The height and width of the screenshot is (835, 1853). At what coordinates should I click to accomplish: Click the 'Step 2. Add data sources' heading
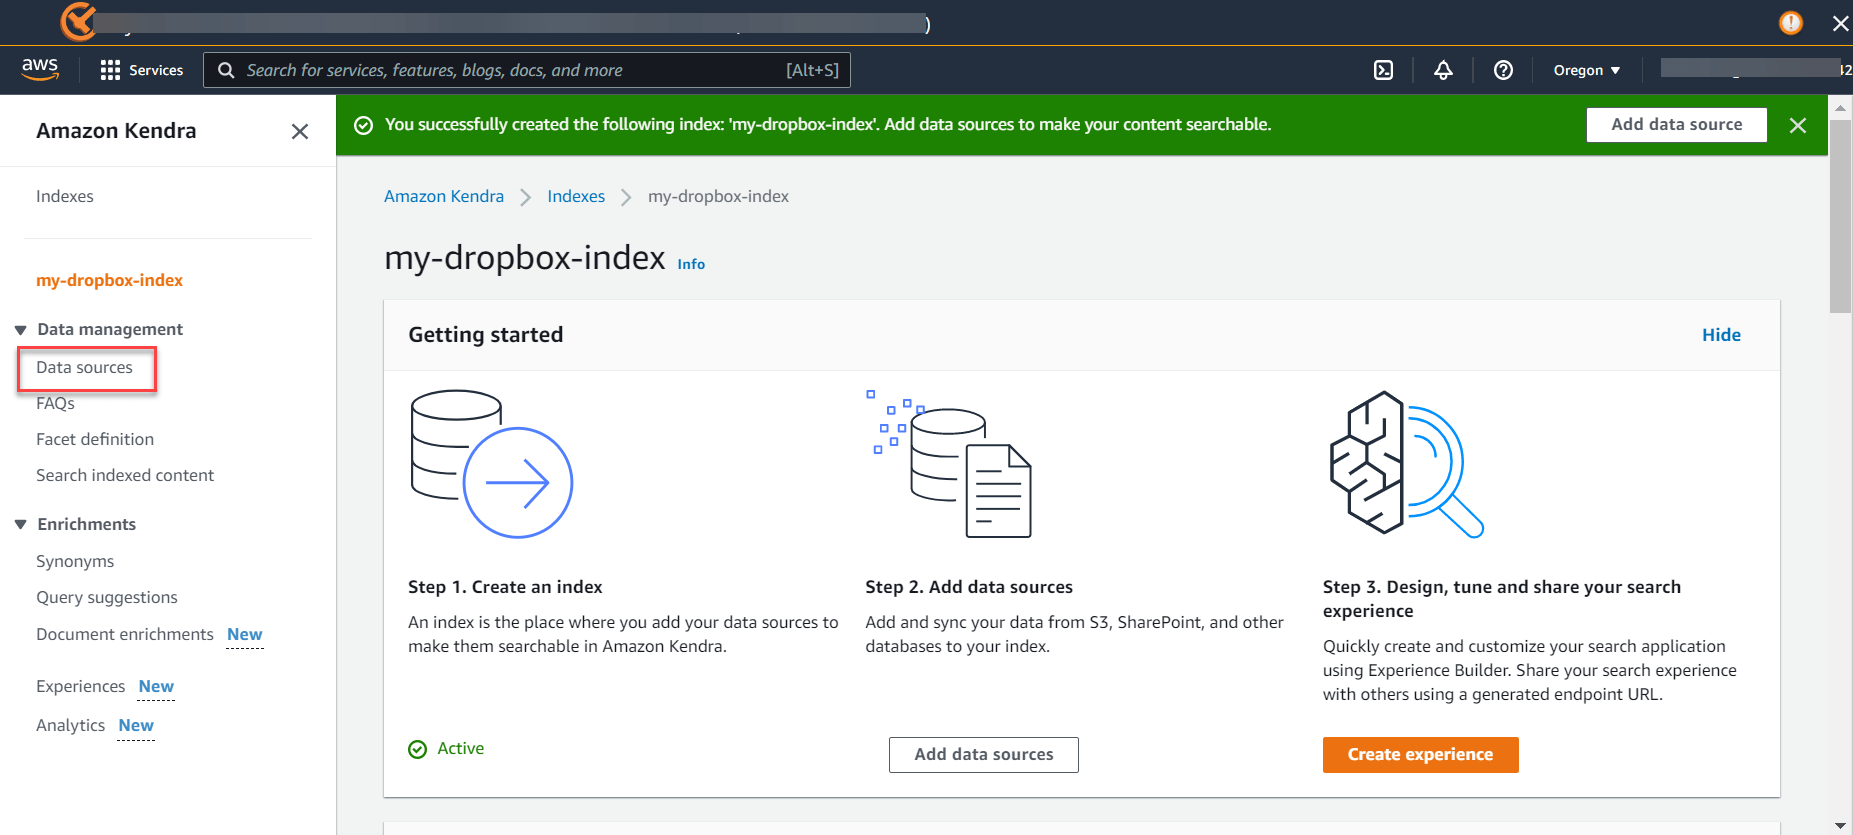(969, 588)
